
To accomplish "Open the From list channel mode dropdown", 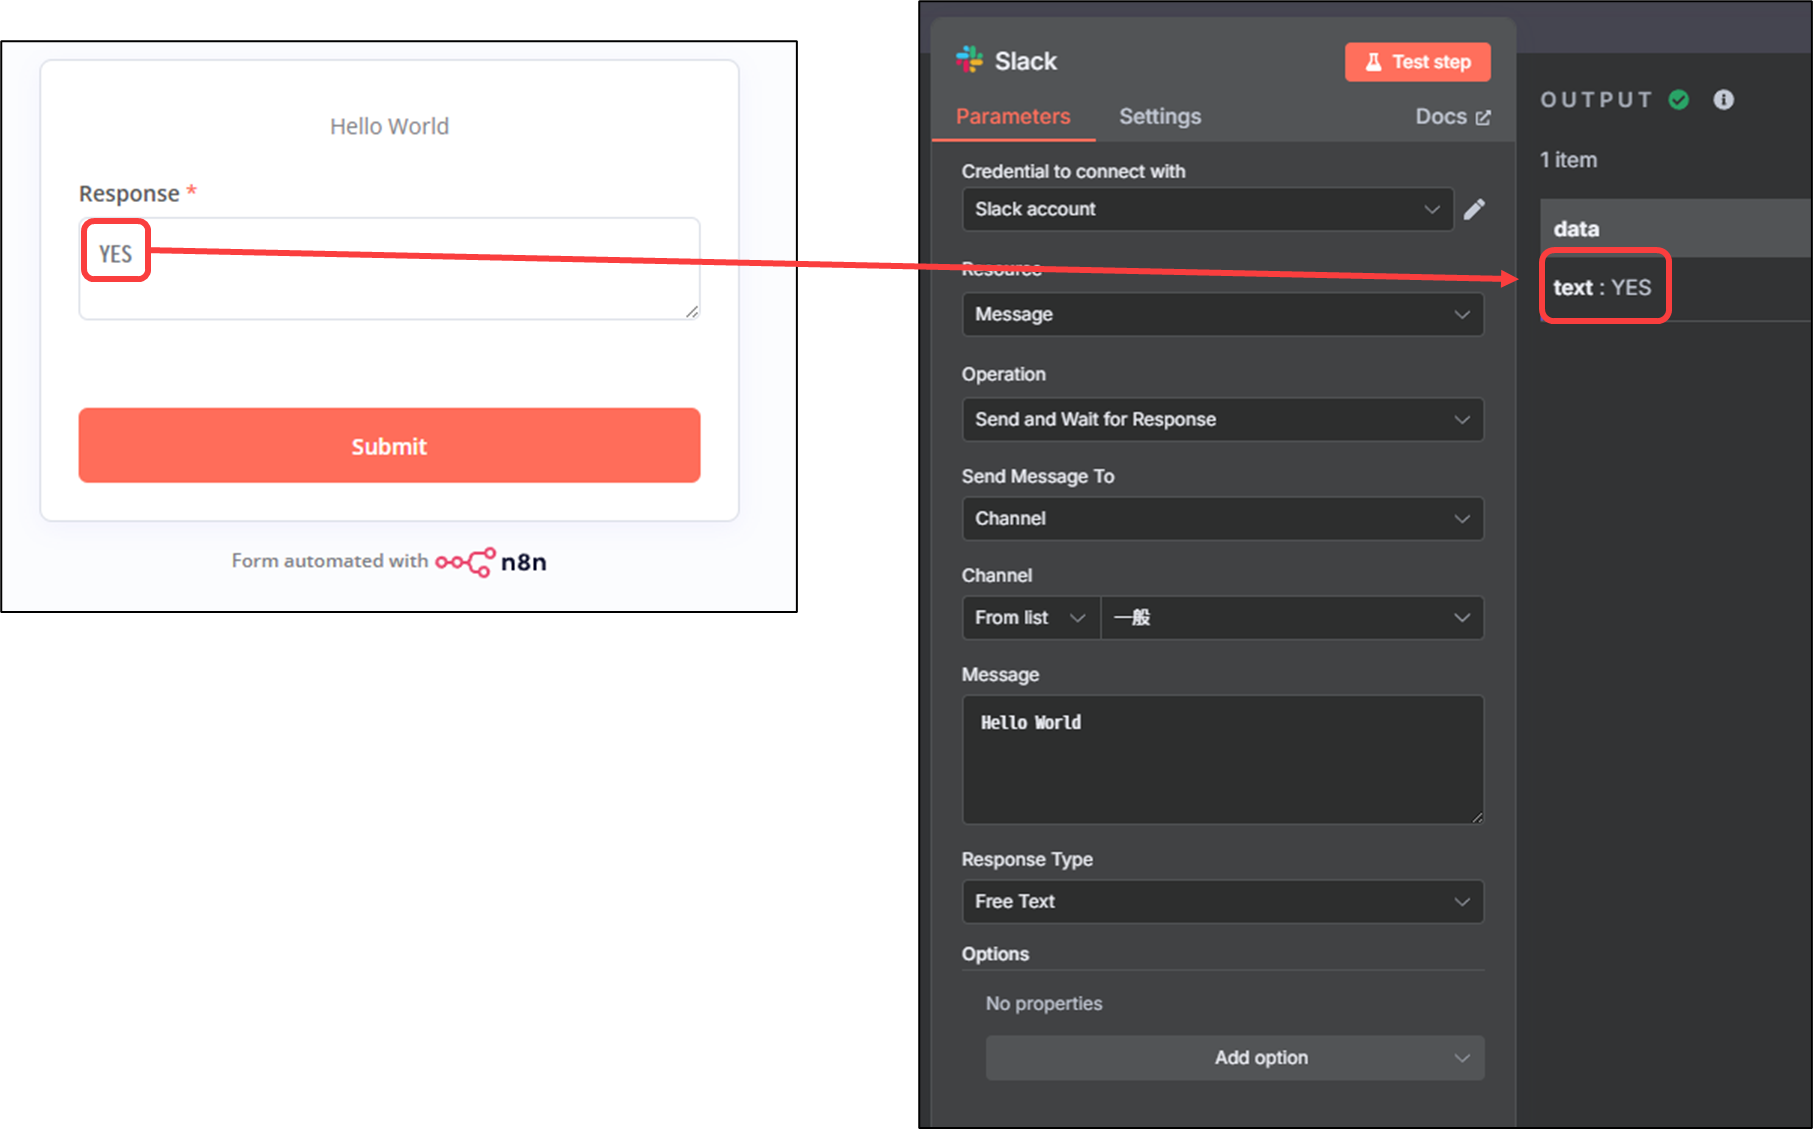I will click(1030, 618).
